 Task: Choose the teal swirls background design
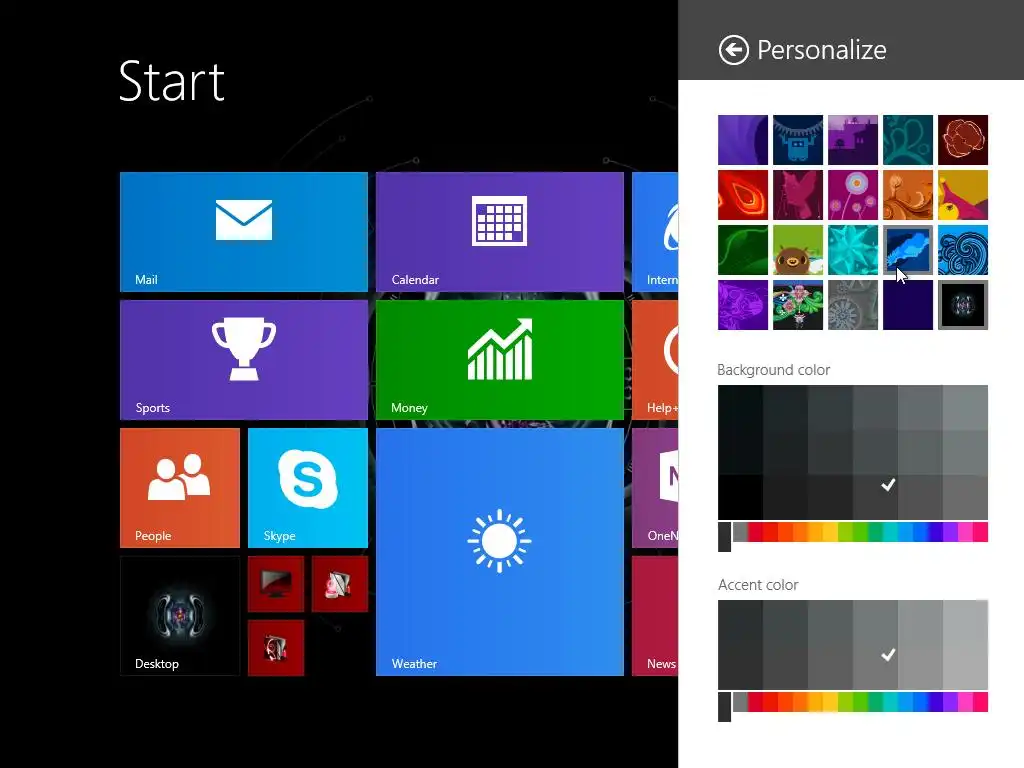click(908, 140)
